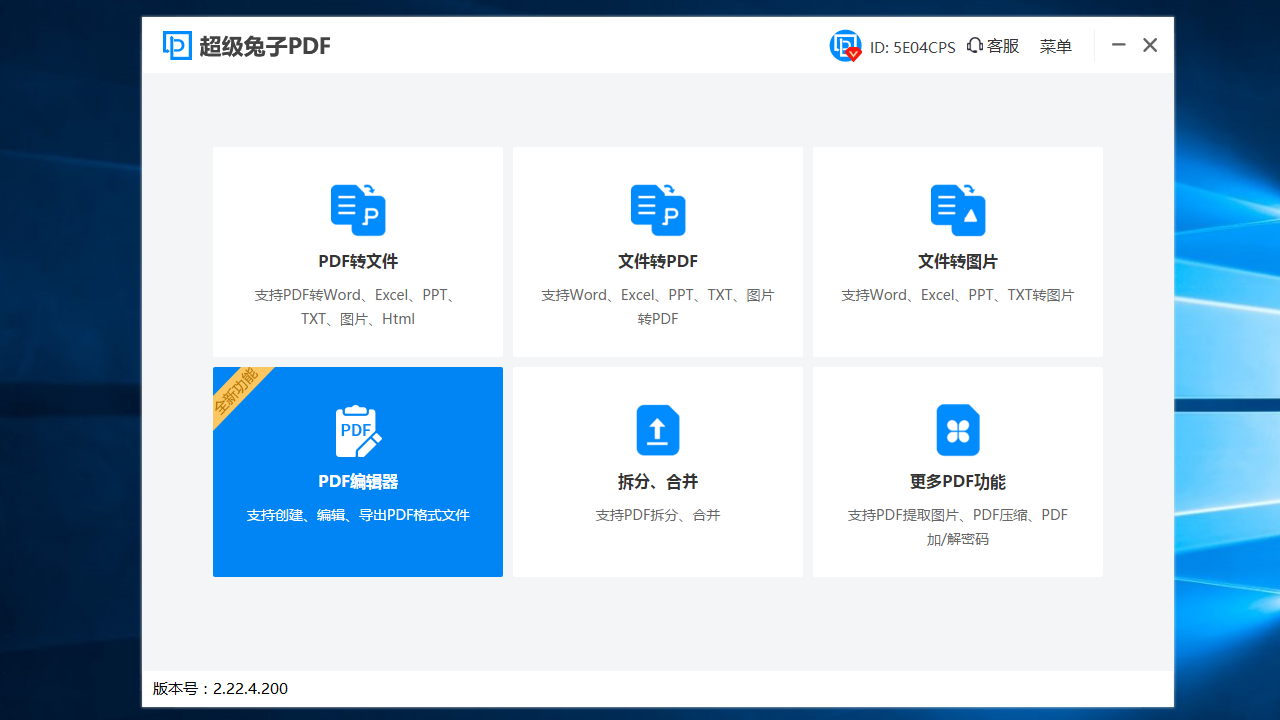Open the 文件转PDF document icon
Viewport: 1280px width, 720px height.
click(x=657, y=210)
